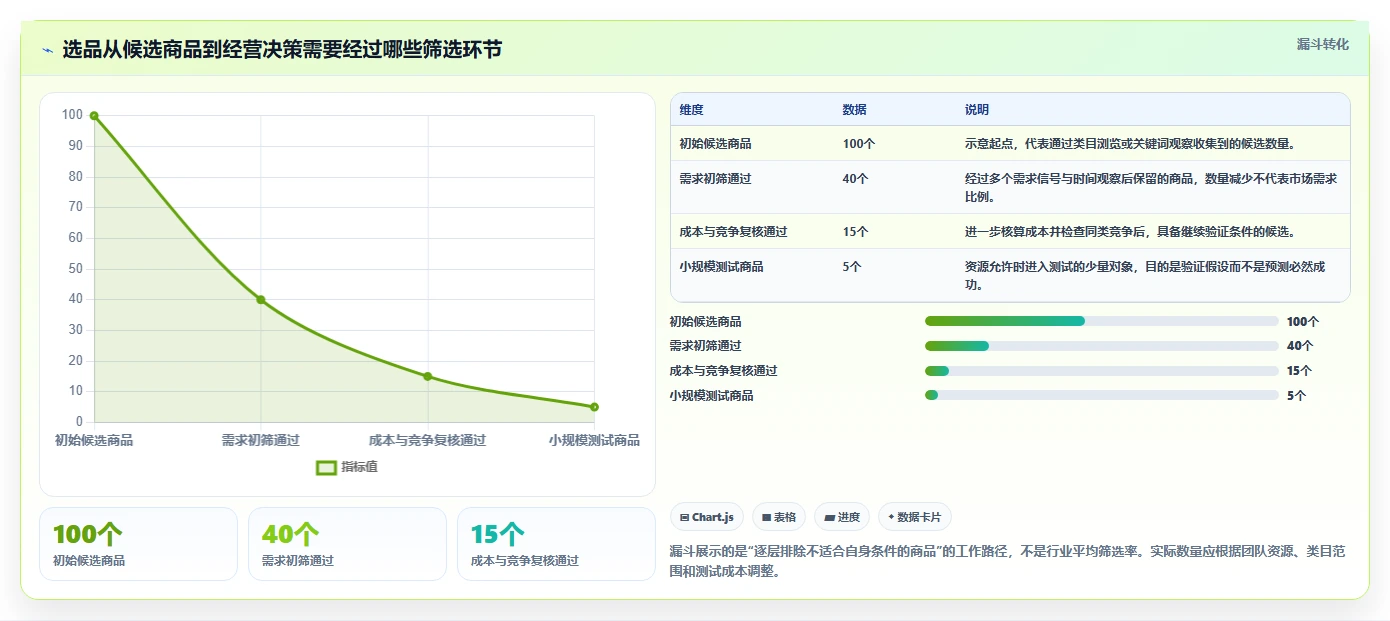This screenshot has width=1390, height=621.
Task: Click table cell 需求初筛通过
Action: click(x=715, y=179)
